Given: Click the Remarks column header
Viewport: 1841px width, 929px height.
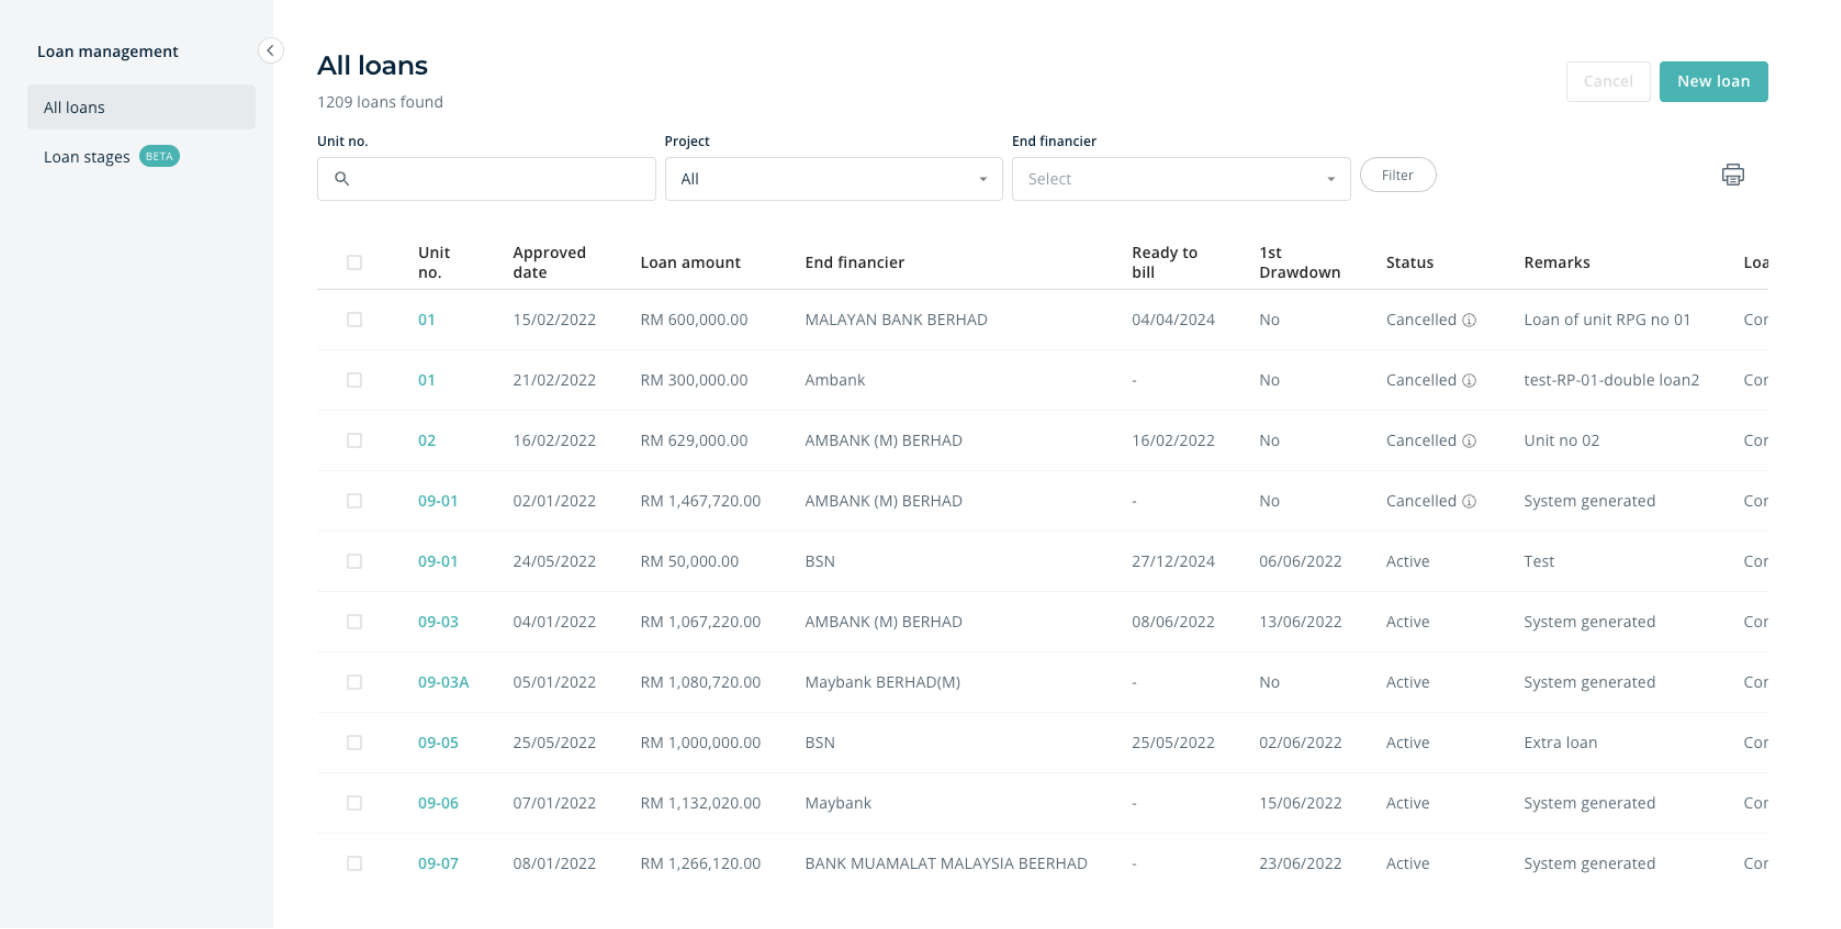Looking at the screenshot, I should point(1556,262).
